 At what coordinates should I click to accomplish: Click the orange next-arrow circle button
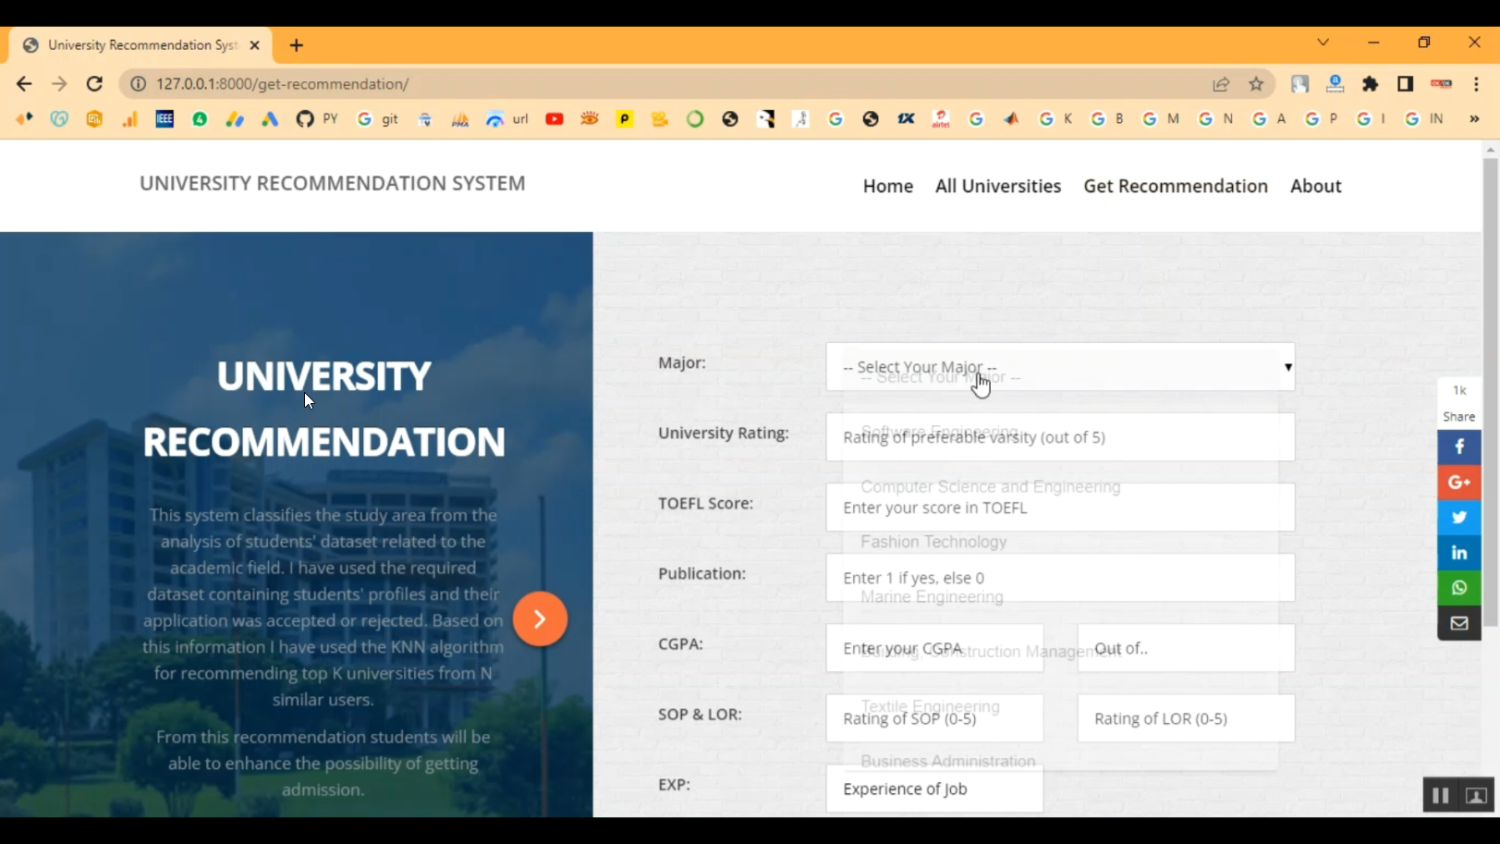click(x=540, y=619)
